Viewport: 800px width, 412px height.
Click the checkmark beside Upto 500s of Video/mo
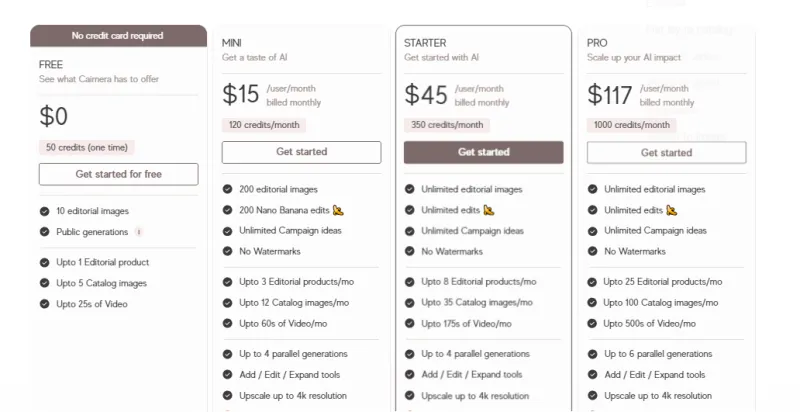[x=593, y=323]
